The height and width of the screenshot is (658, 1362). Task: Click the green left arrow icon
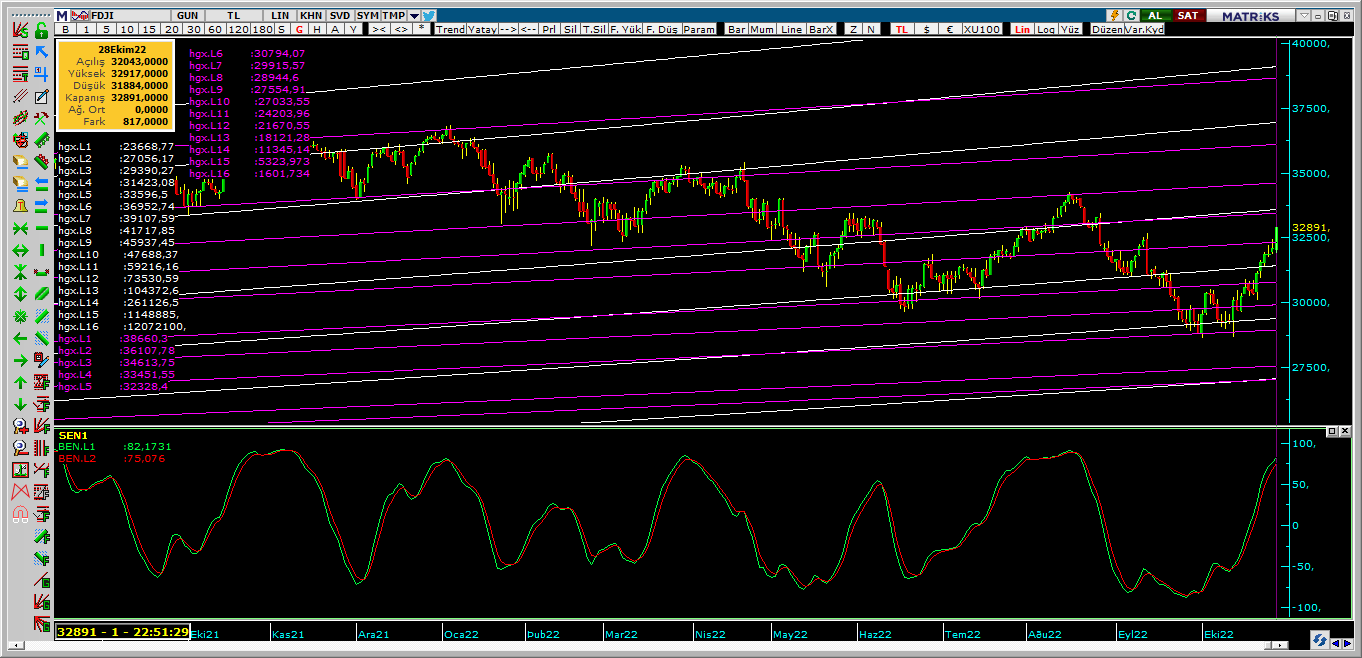pos(20,339)
